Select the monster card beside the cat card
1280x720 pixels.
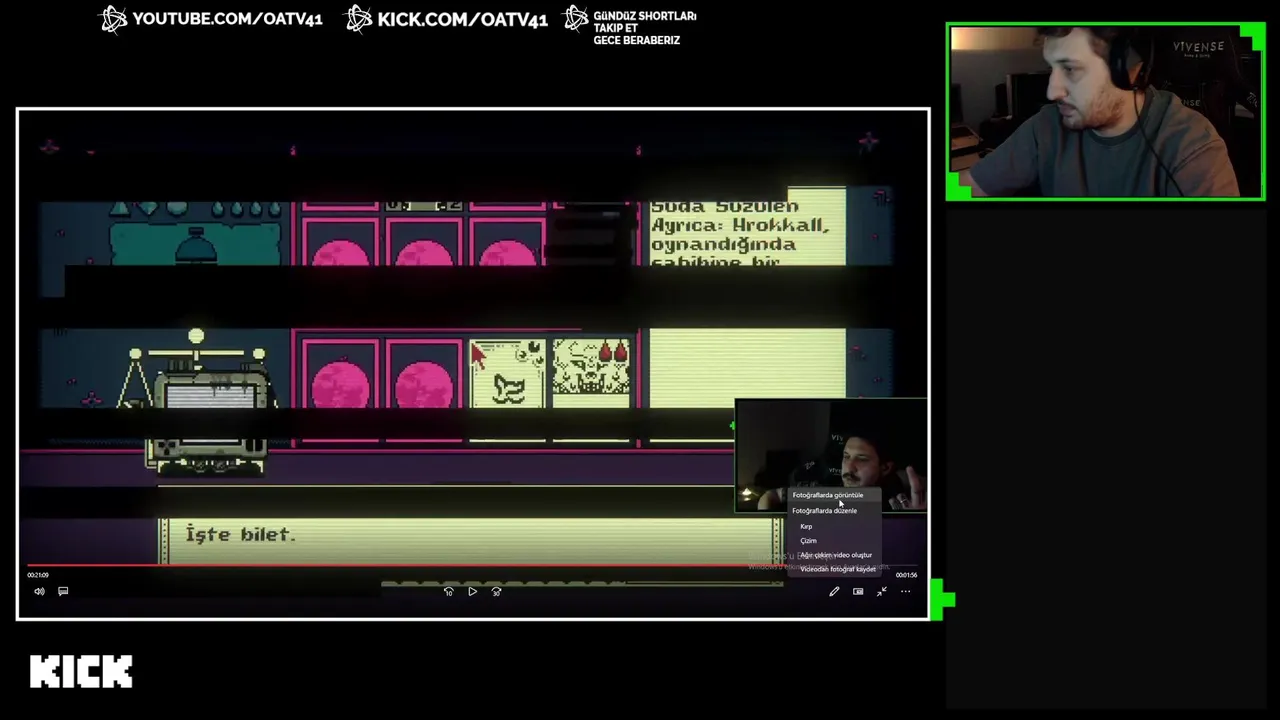(x=592, y=373)
